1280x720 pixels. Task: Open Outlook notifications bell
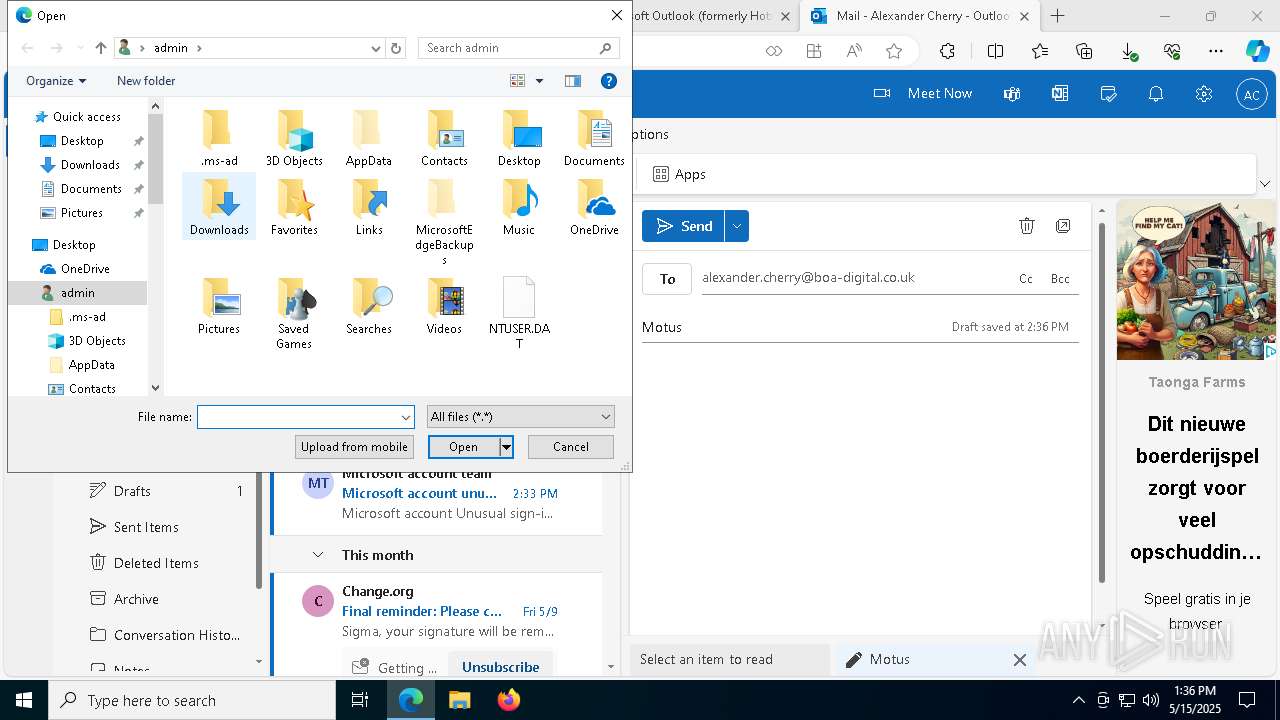click(1155, 93)
